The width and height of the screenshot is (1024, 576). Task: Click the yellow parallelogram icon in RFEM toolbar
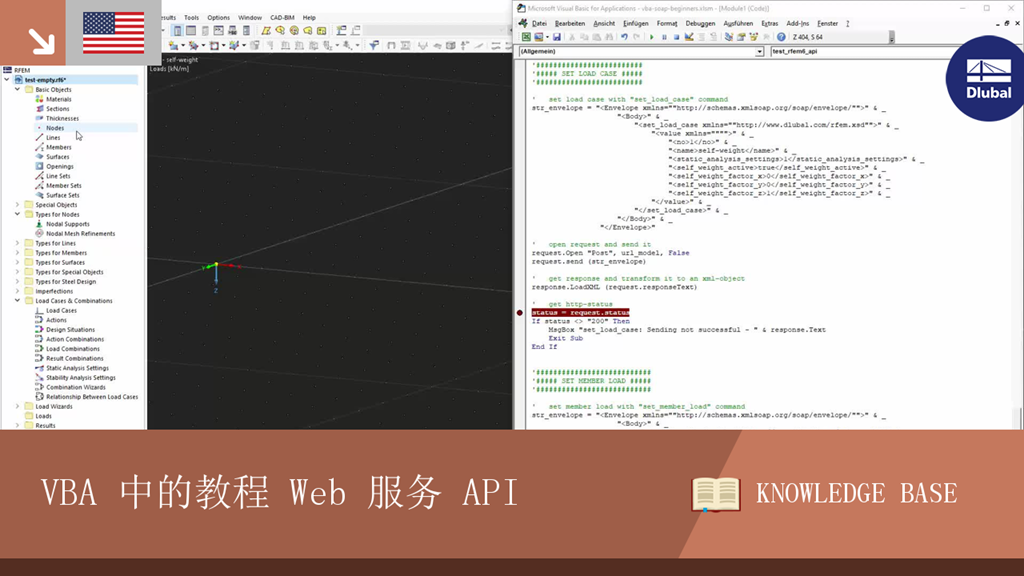coord(266,31)
